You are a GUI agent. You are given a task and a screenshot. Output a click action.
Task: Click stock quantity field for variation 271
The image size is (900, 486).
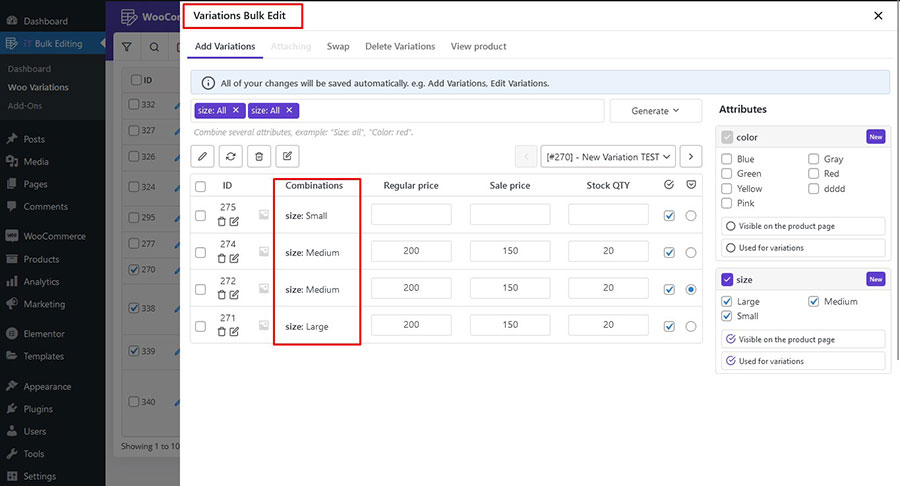click(x=608, y=324)
